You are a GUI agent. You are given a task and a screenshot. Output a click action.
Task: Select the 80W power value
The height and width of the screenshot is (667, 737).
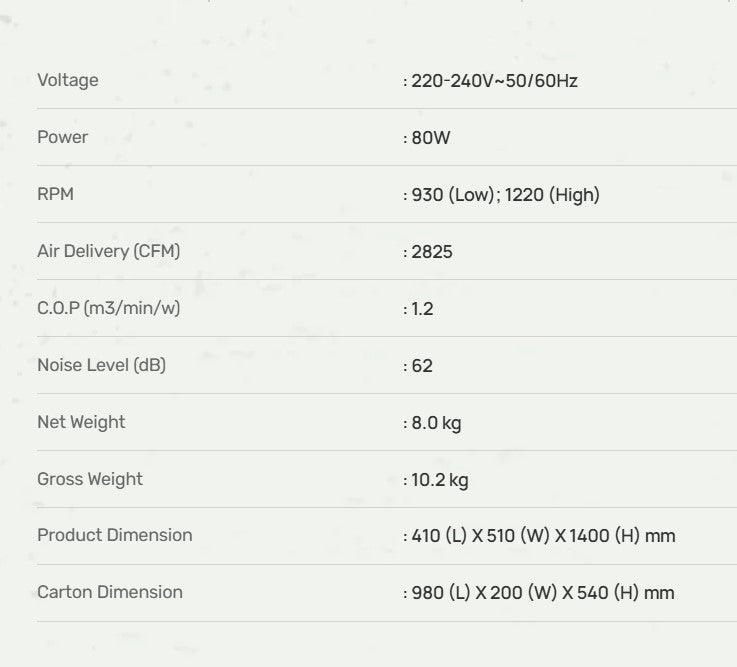431,137
